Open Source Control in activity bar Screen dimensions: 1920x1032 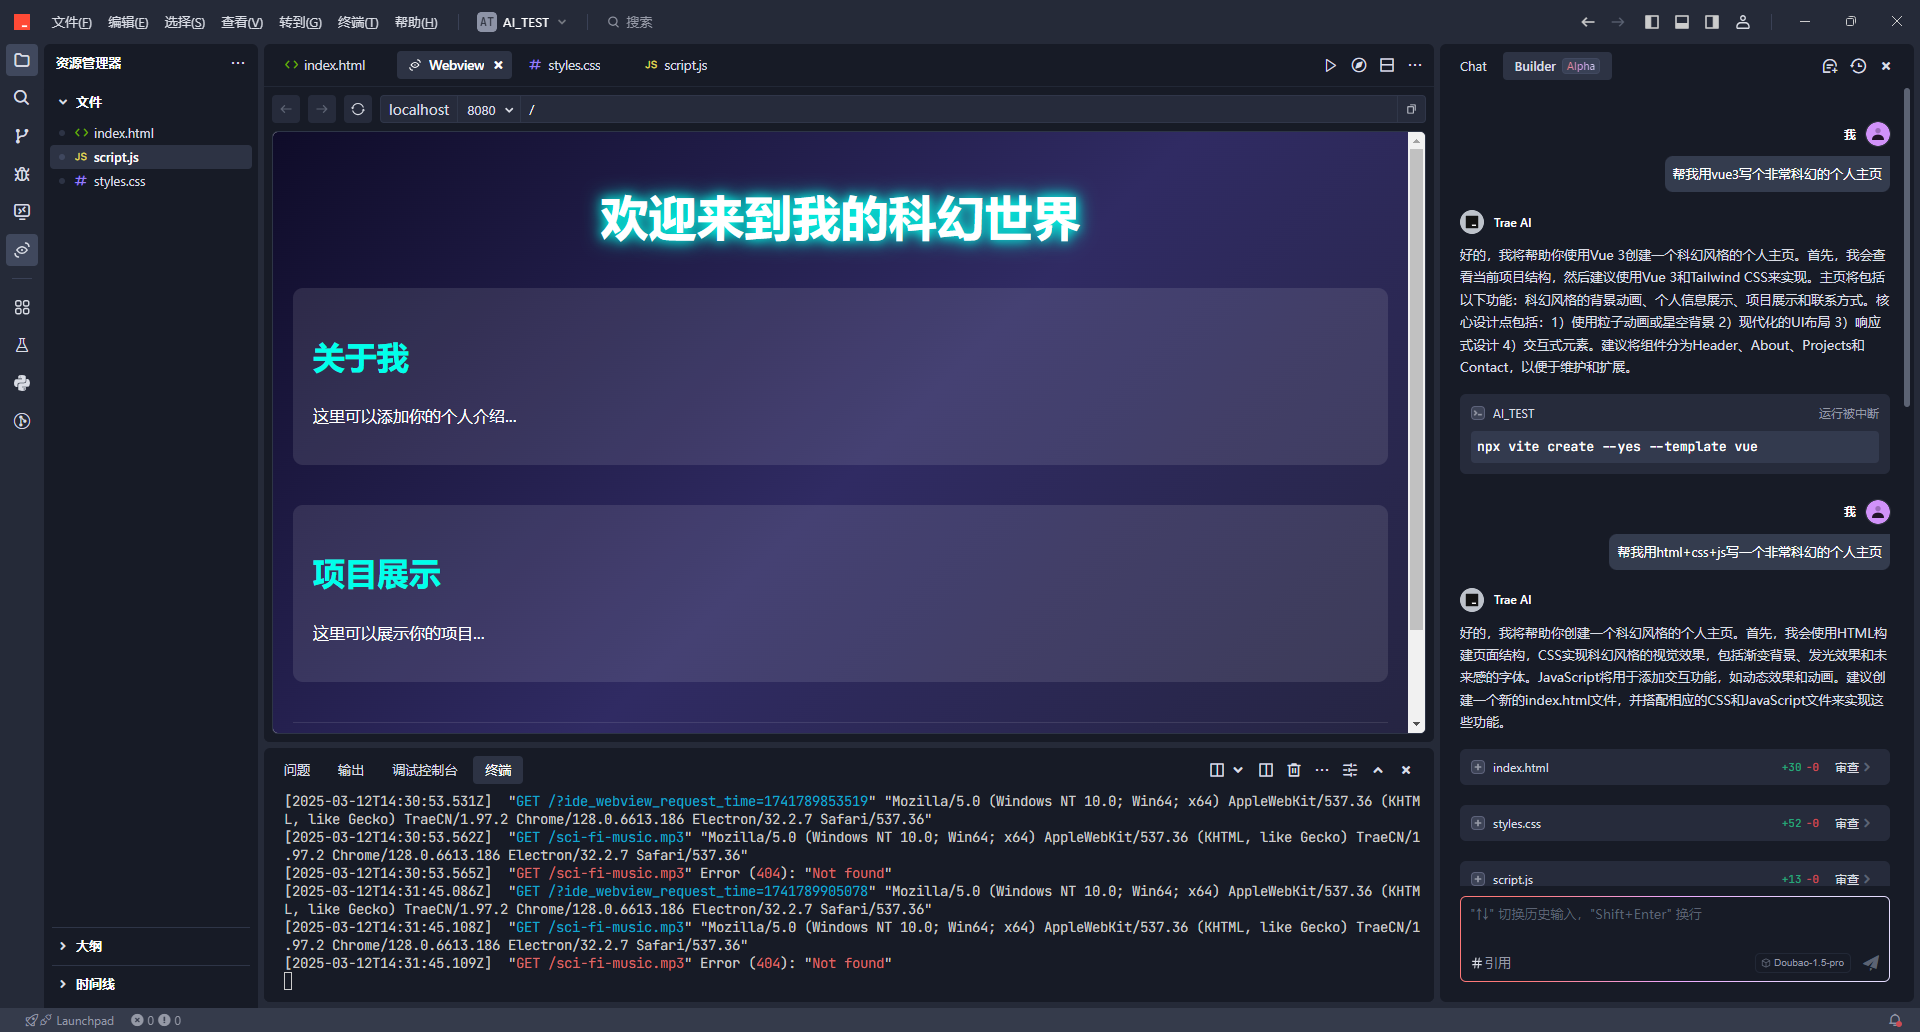coord(22,136)
